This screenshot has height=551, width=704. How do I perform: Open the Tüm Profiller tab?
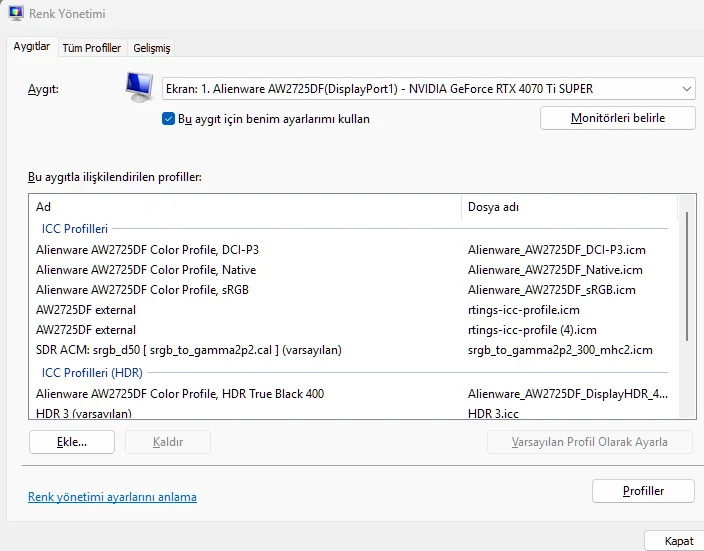(x=92, y=48)
